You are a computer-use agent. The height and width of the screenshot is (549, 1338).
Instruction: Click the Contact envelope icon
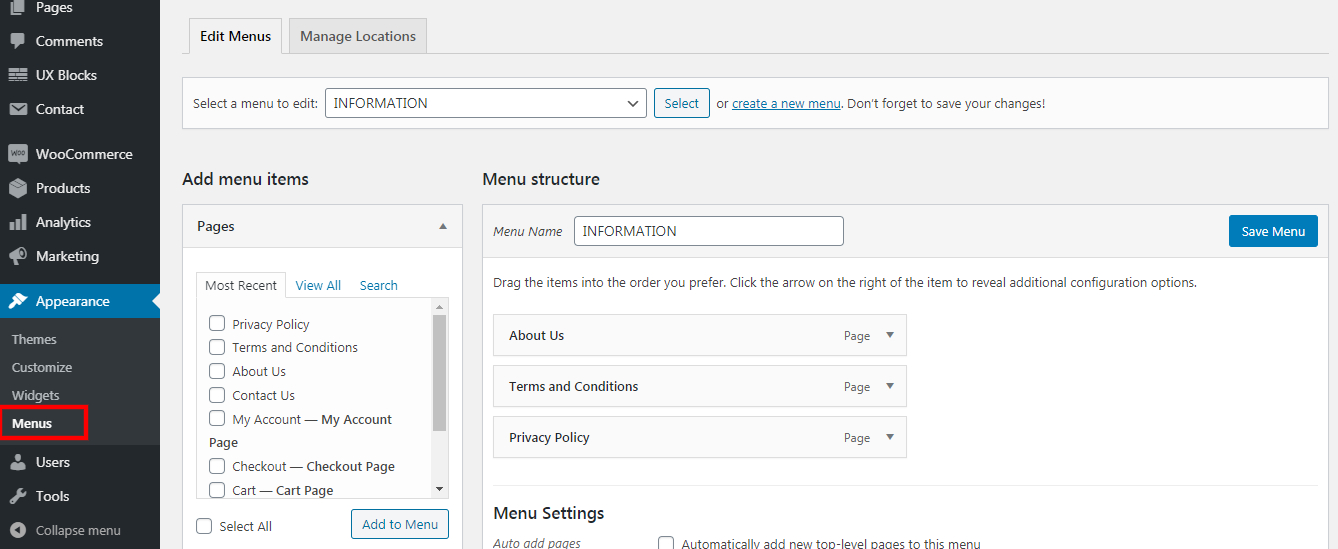pos(17,109)
